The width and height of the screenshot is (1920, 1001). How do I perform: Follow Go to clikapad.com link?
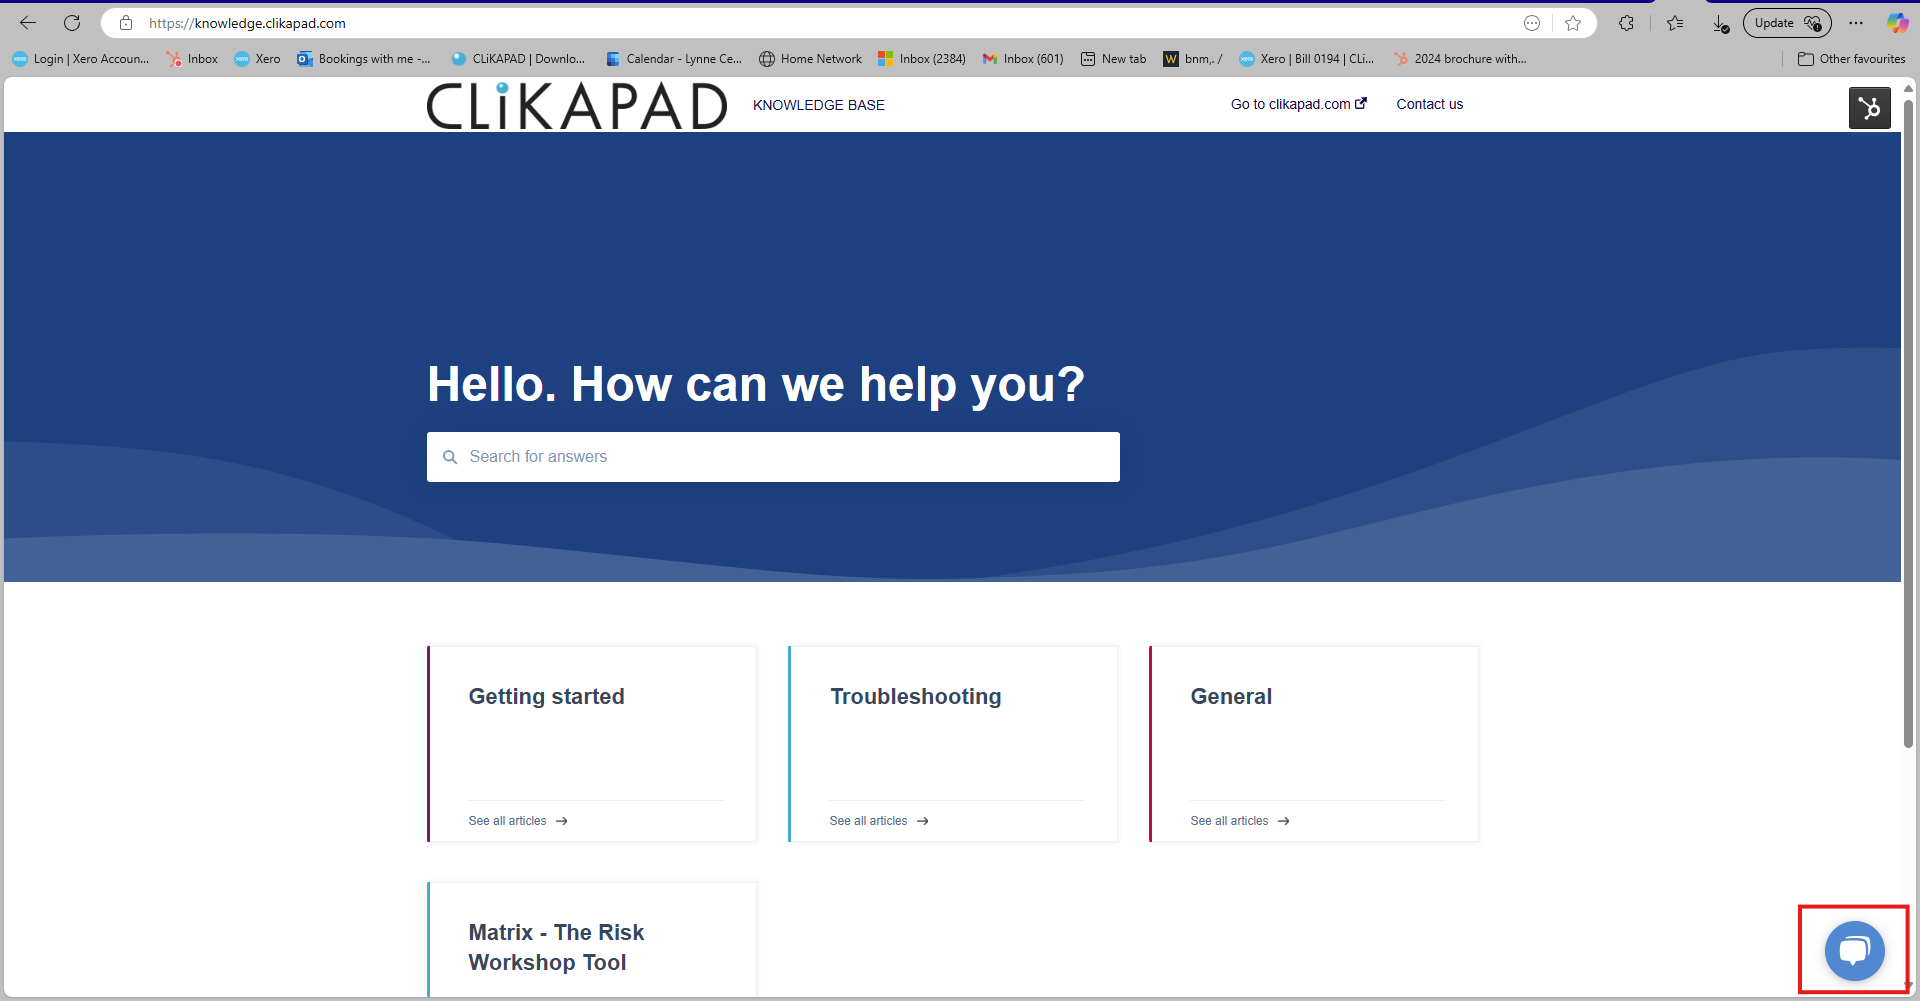tap(1298, 104)
